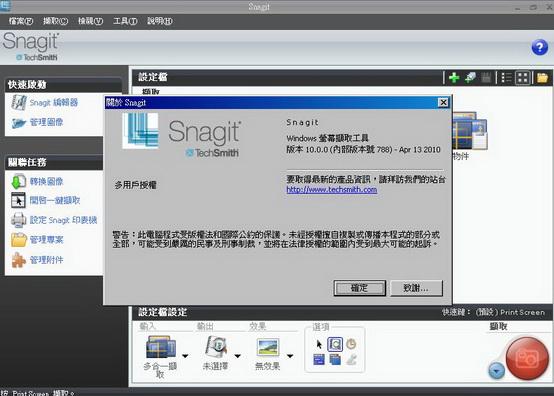554x396 pixels.
Task: Expand the 無效果 effects dropdown arrow
Action: (x=290, y=356)
